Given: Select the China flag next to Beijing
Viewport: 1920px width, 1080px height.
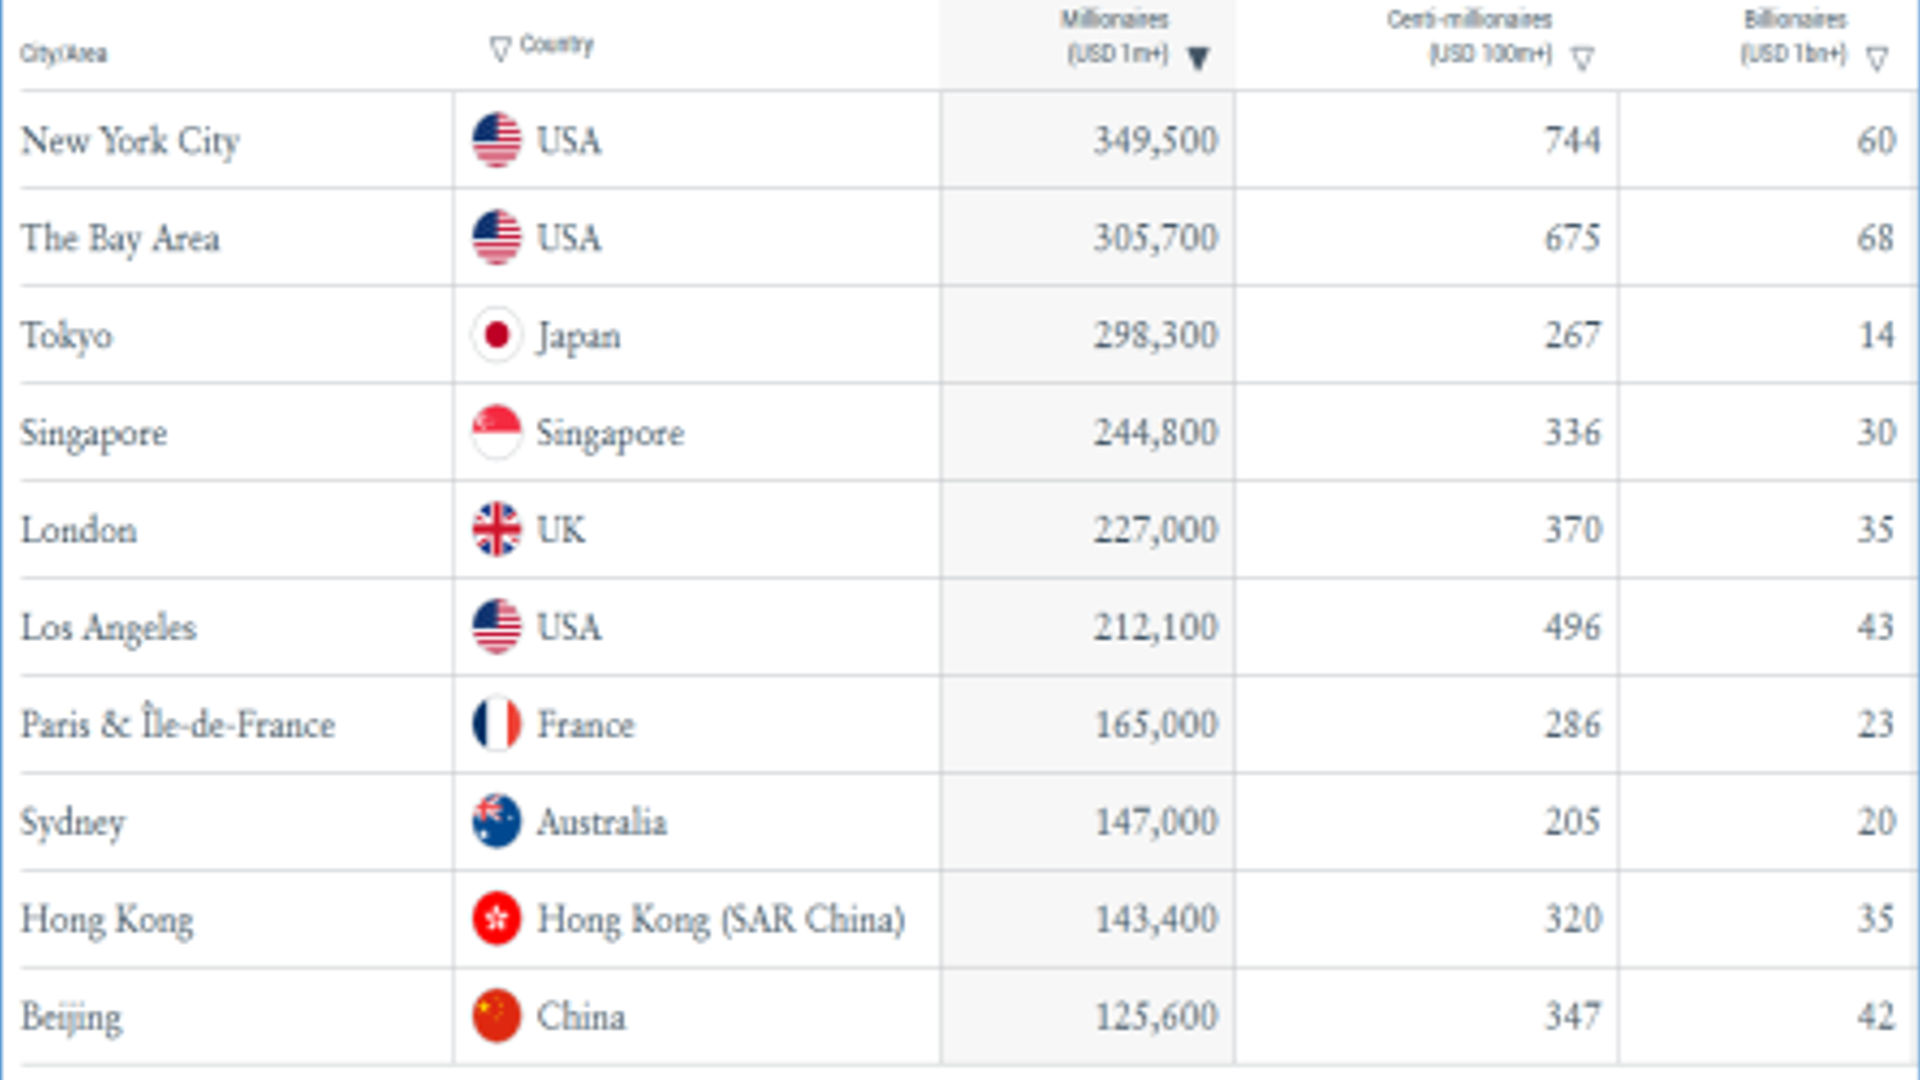Looking at the screenshot, I should click(x=496, y=1015).
